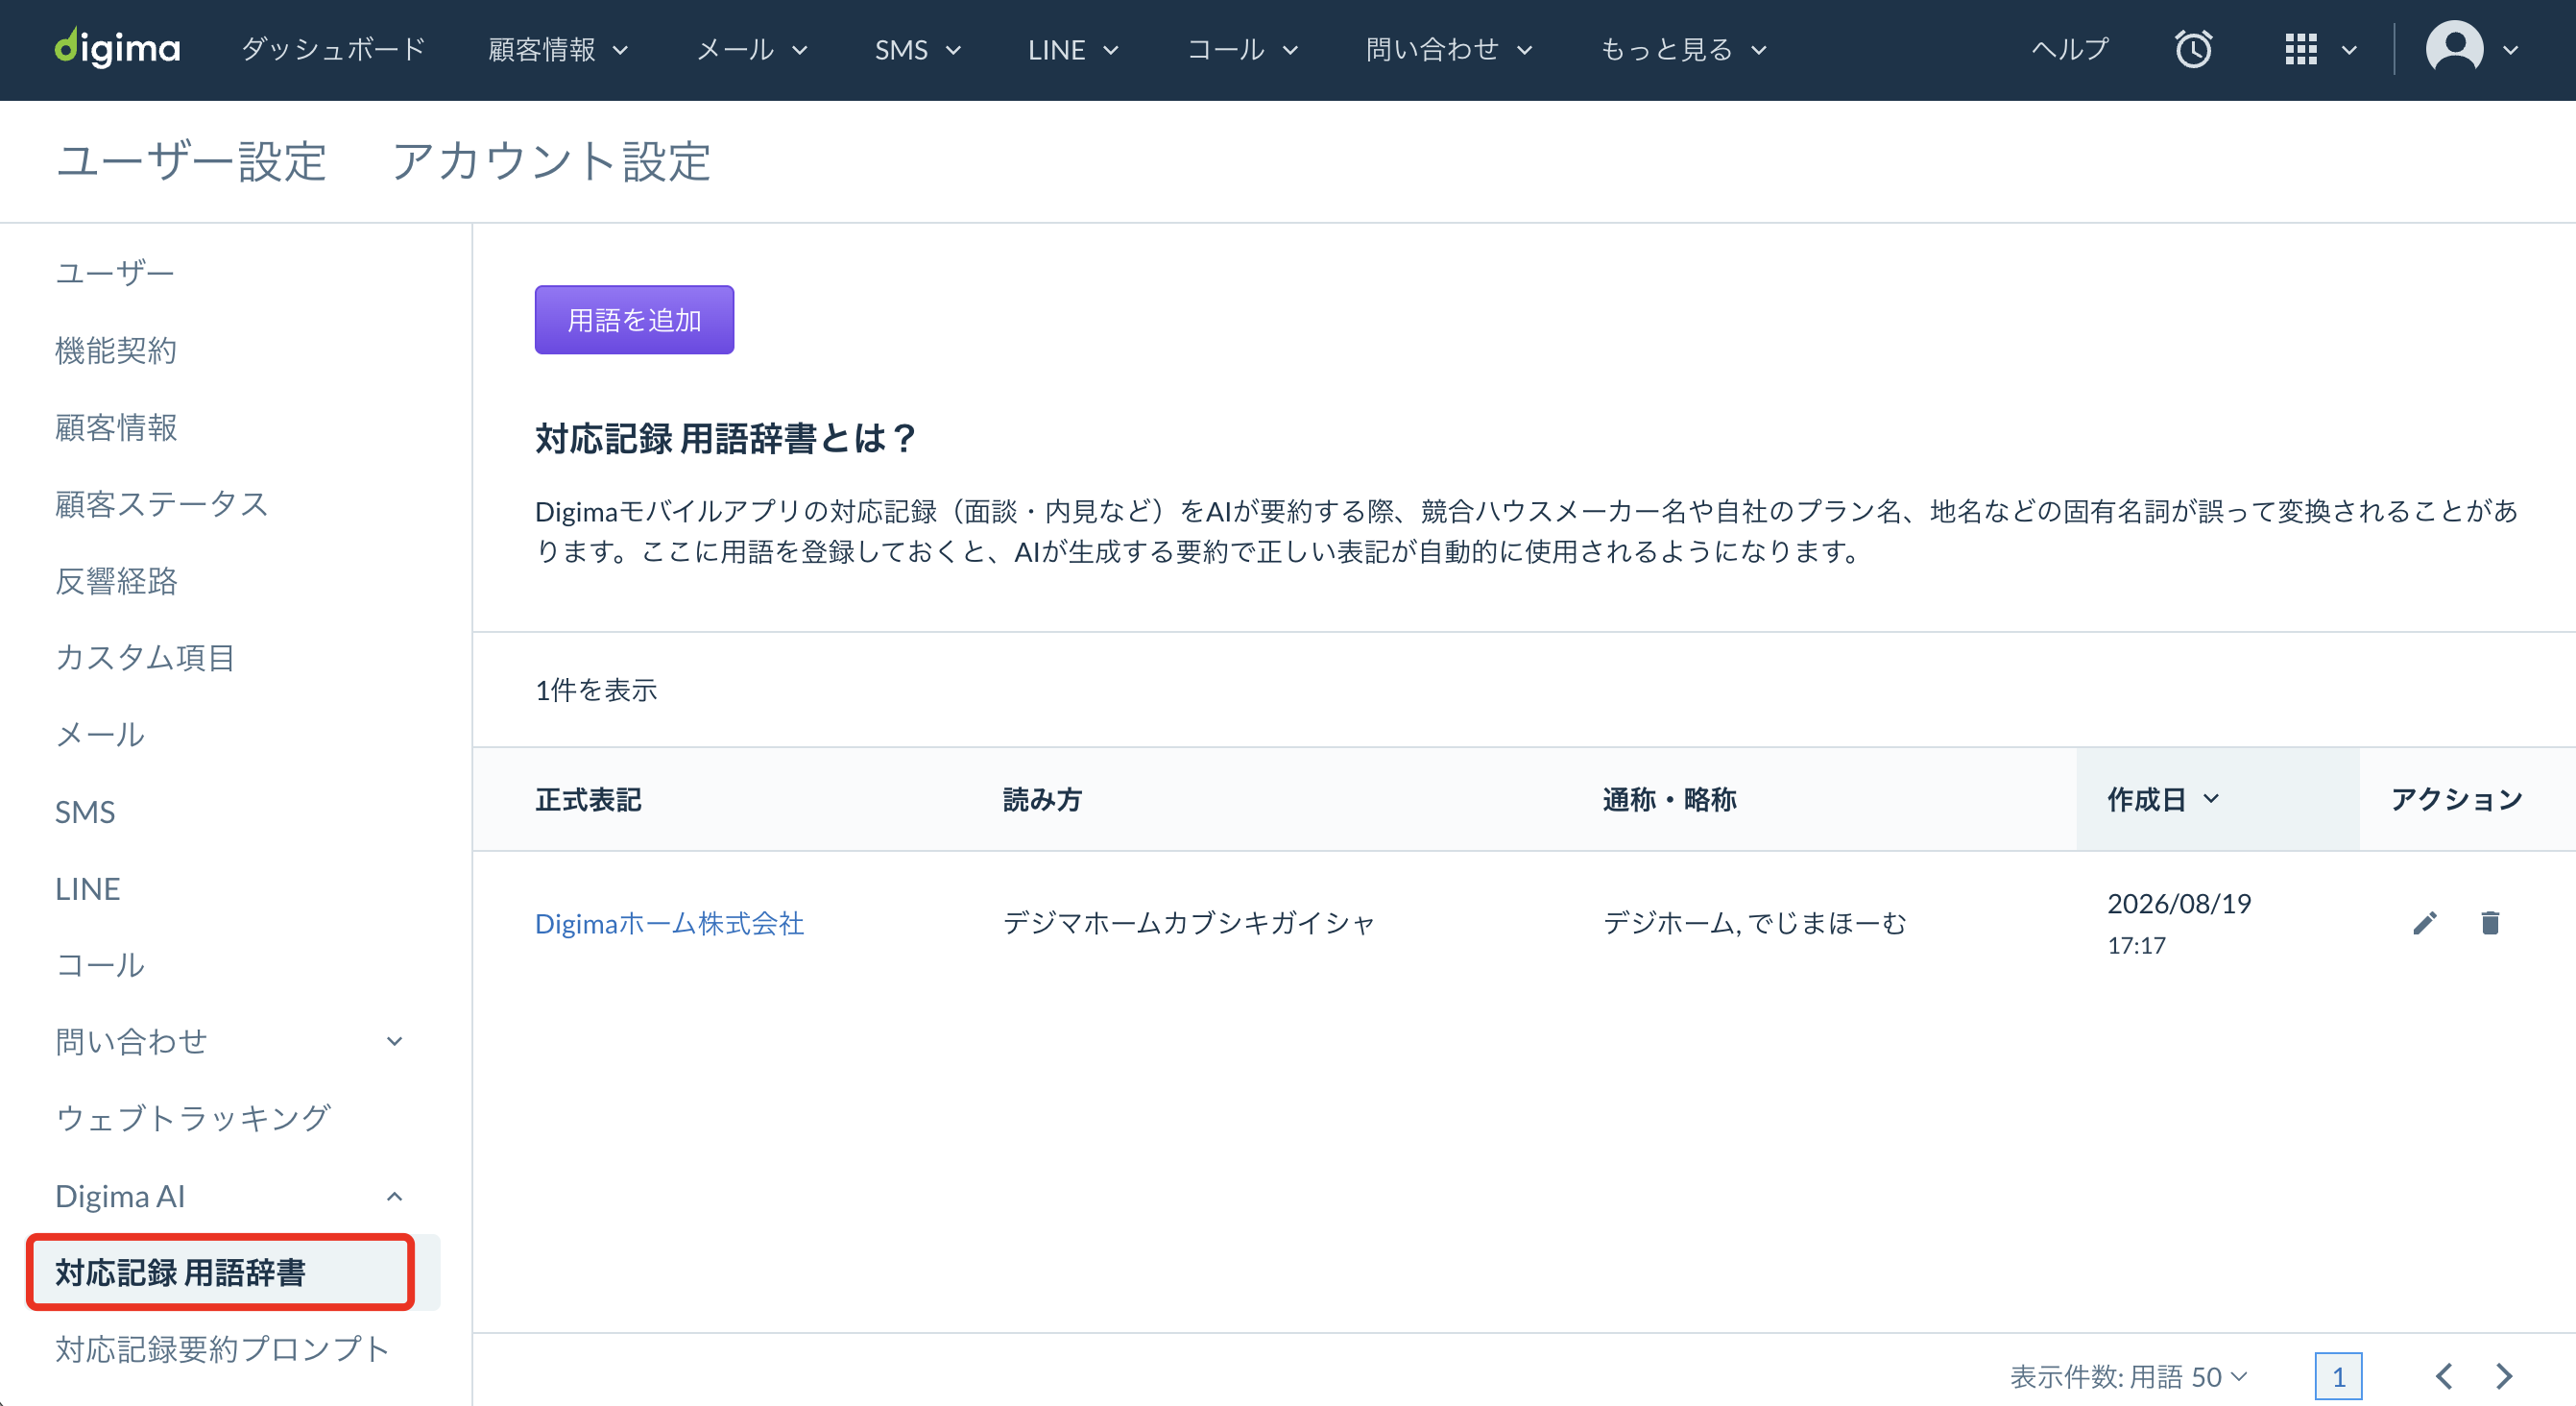Expand the 問い合わせ sidebar section

click(x=230, y=1042)
